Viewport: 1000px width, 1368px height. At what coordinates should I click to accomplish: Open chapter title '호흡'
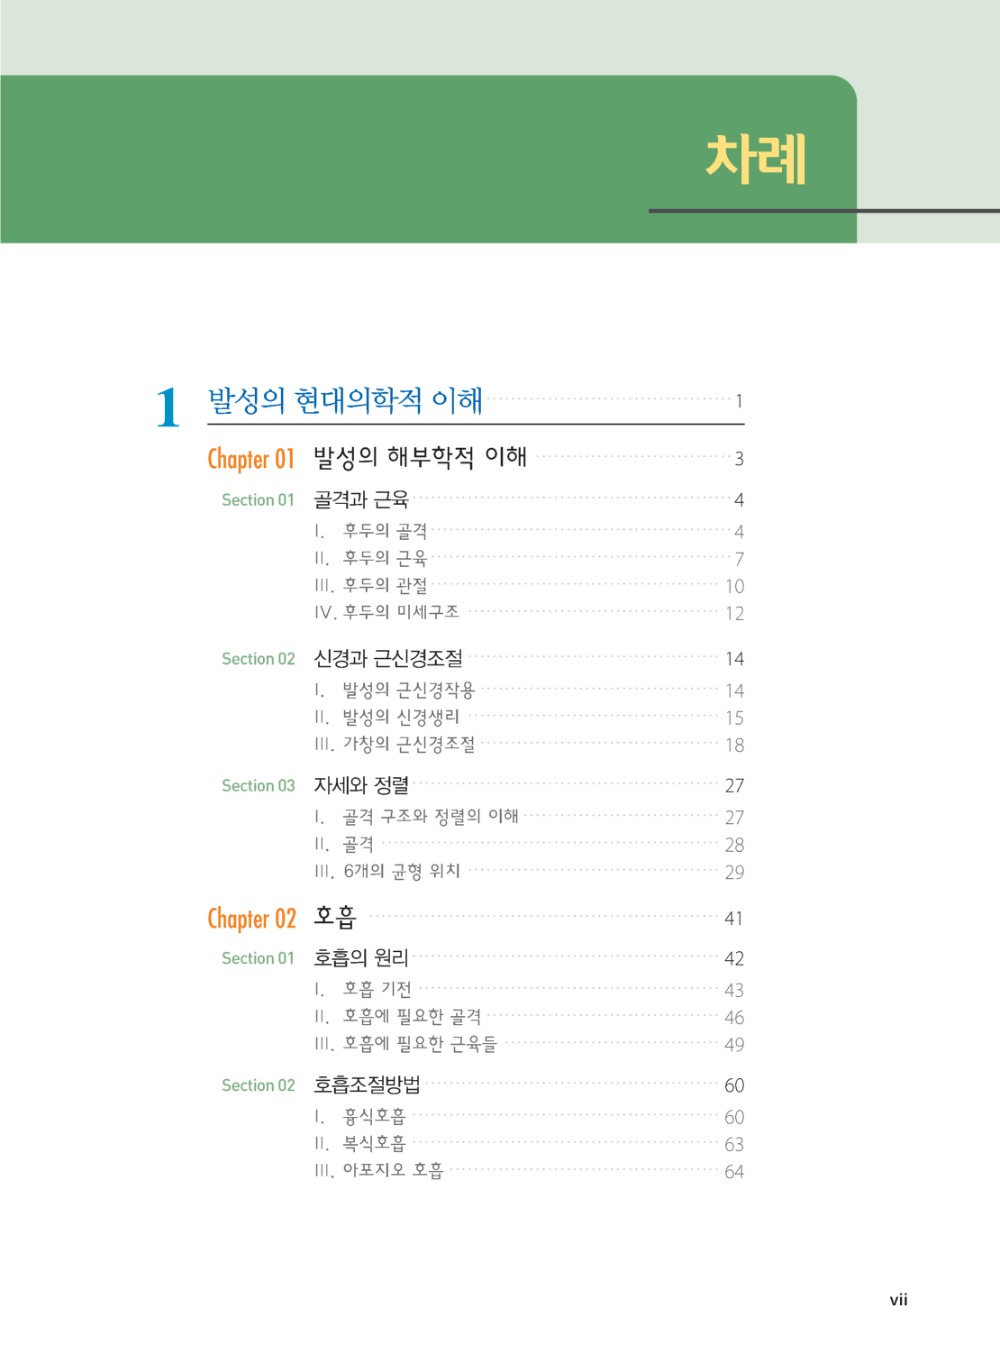335,916
